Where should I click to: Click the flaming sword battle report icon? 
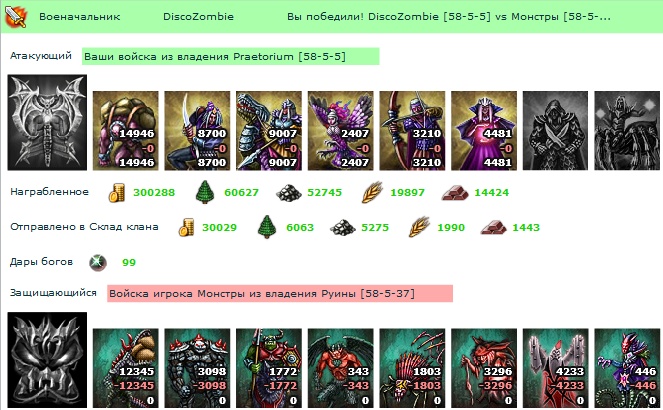tap(16, 17)
